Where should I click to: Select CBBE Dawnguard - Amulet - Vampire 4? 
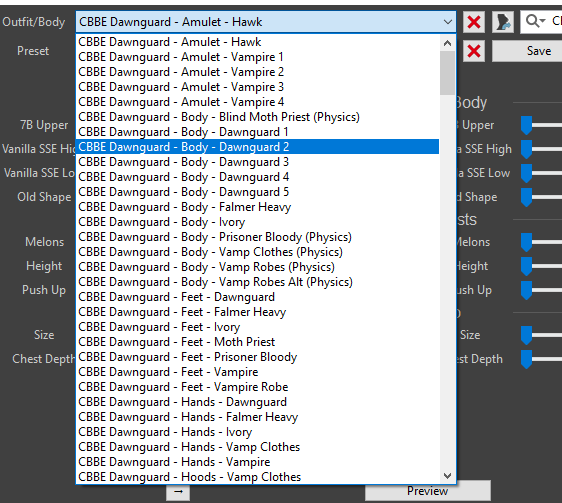[x=257, y=102]
